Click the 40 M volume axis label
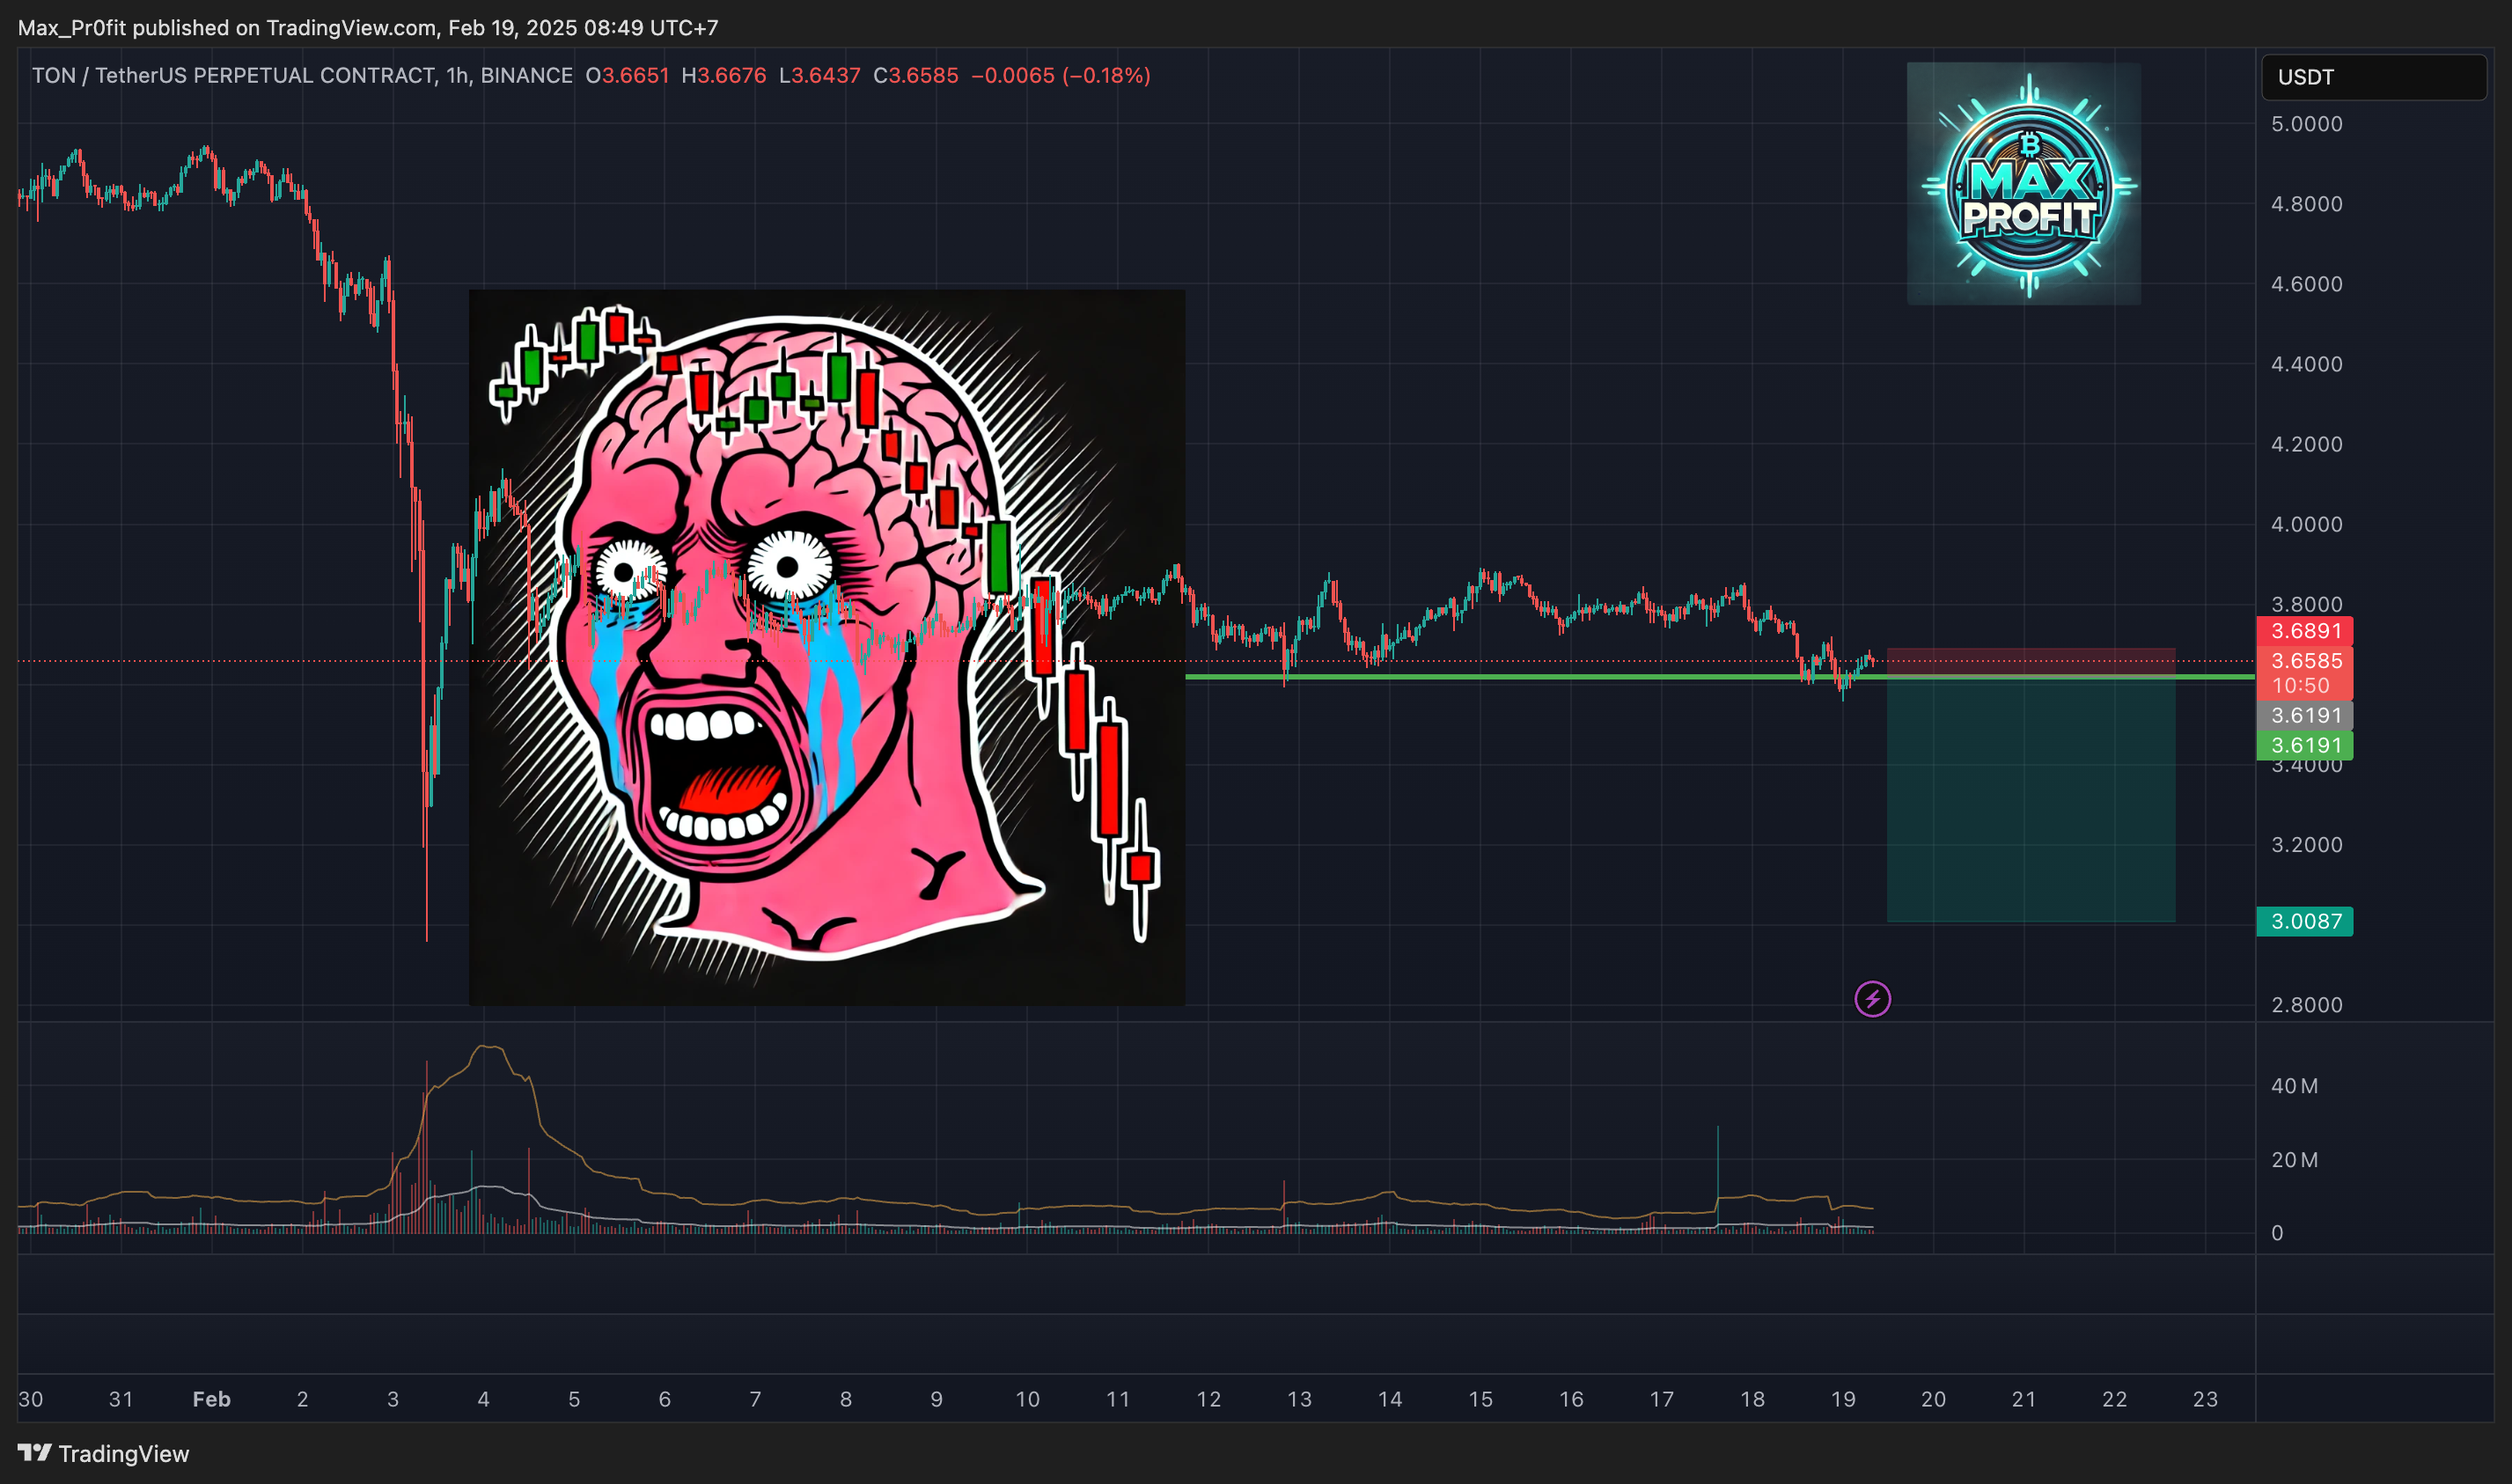Screen dimensions: 2512x1484 pyautogui.click(x=2294, y=1086)
